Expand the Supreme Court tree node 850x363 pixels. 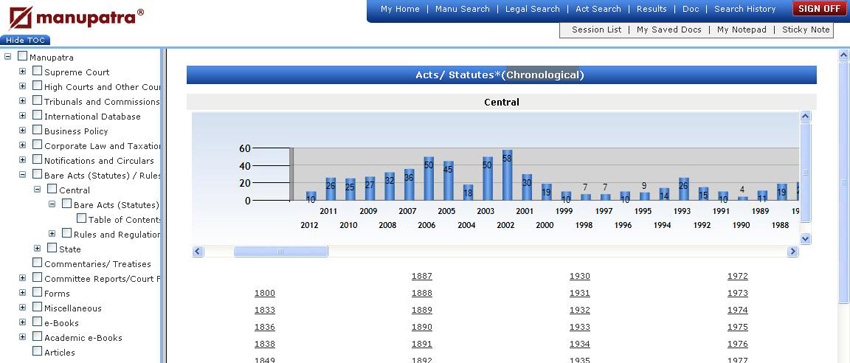pos(22,72)
